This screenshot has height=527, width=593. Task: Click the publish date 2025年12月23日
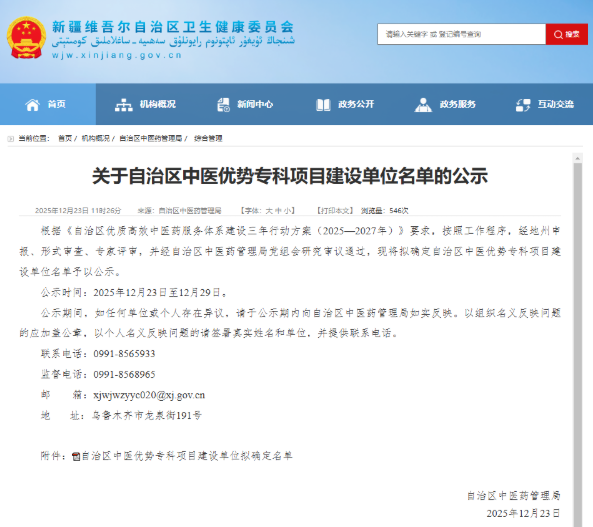pos(62,211)
